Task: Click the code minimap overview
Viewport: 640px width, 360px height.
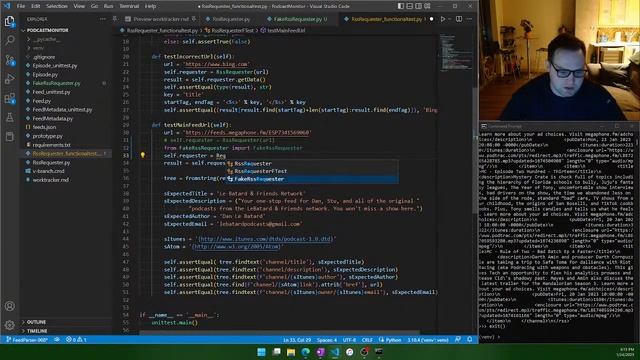Action: 456,53
